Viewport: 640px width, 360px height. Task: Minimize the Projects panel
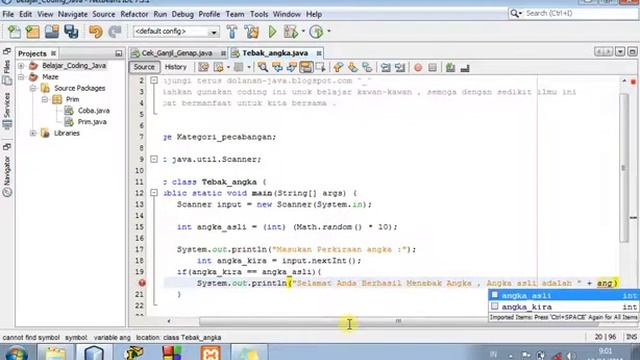click(118, 53)
